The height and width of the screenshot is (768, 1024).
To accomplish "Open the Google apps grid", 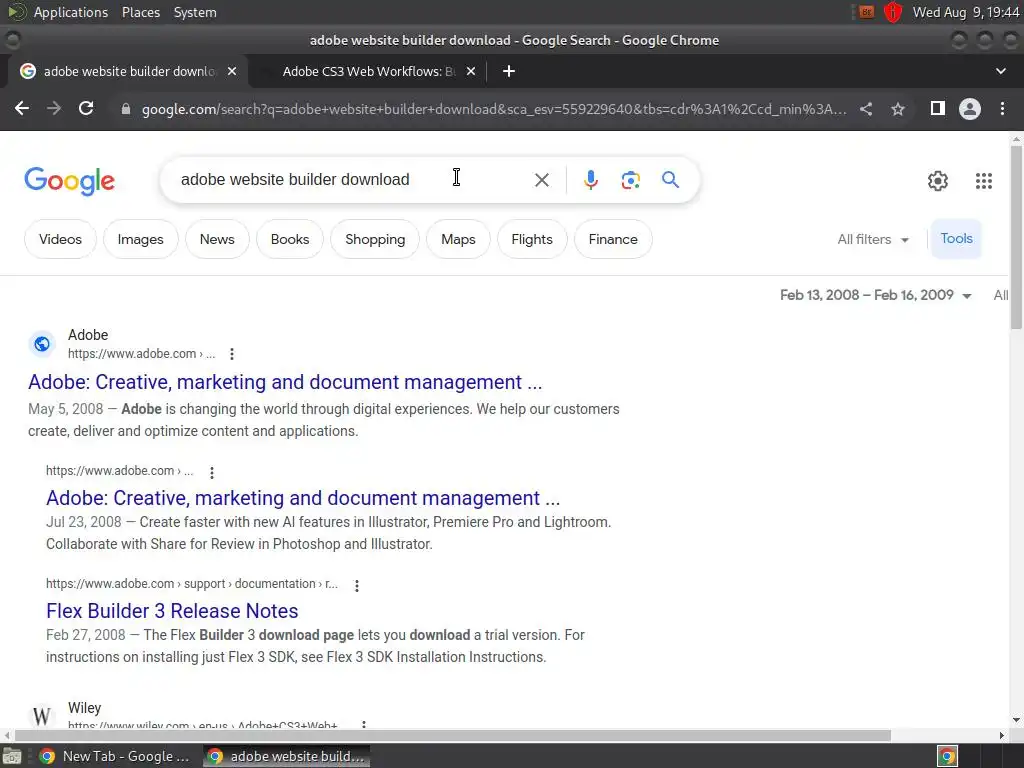I will tap(984, 181).
